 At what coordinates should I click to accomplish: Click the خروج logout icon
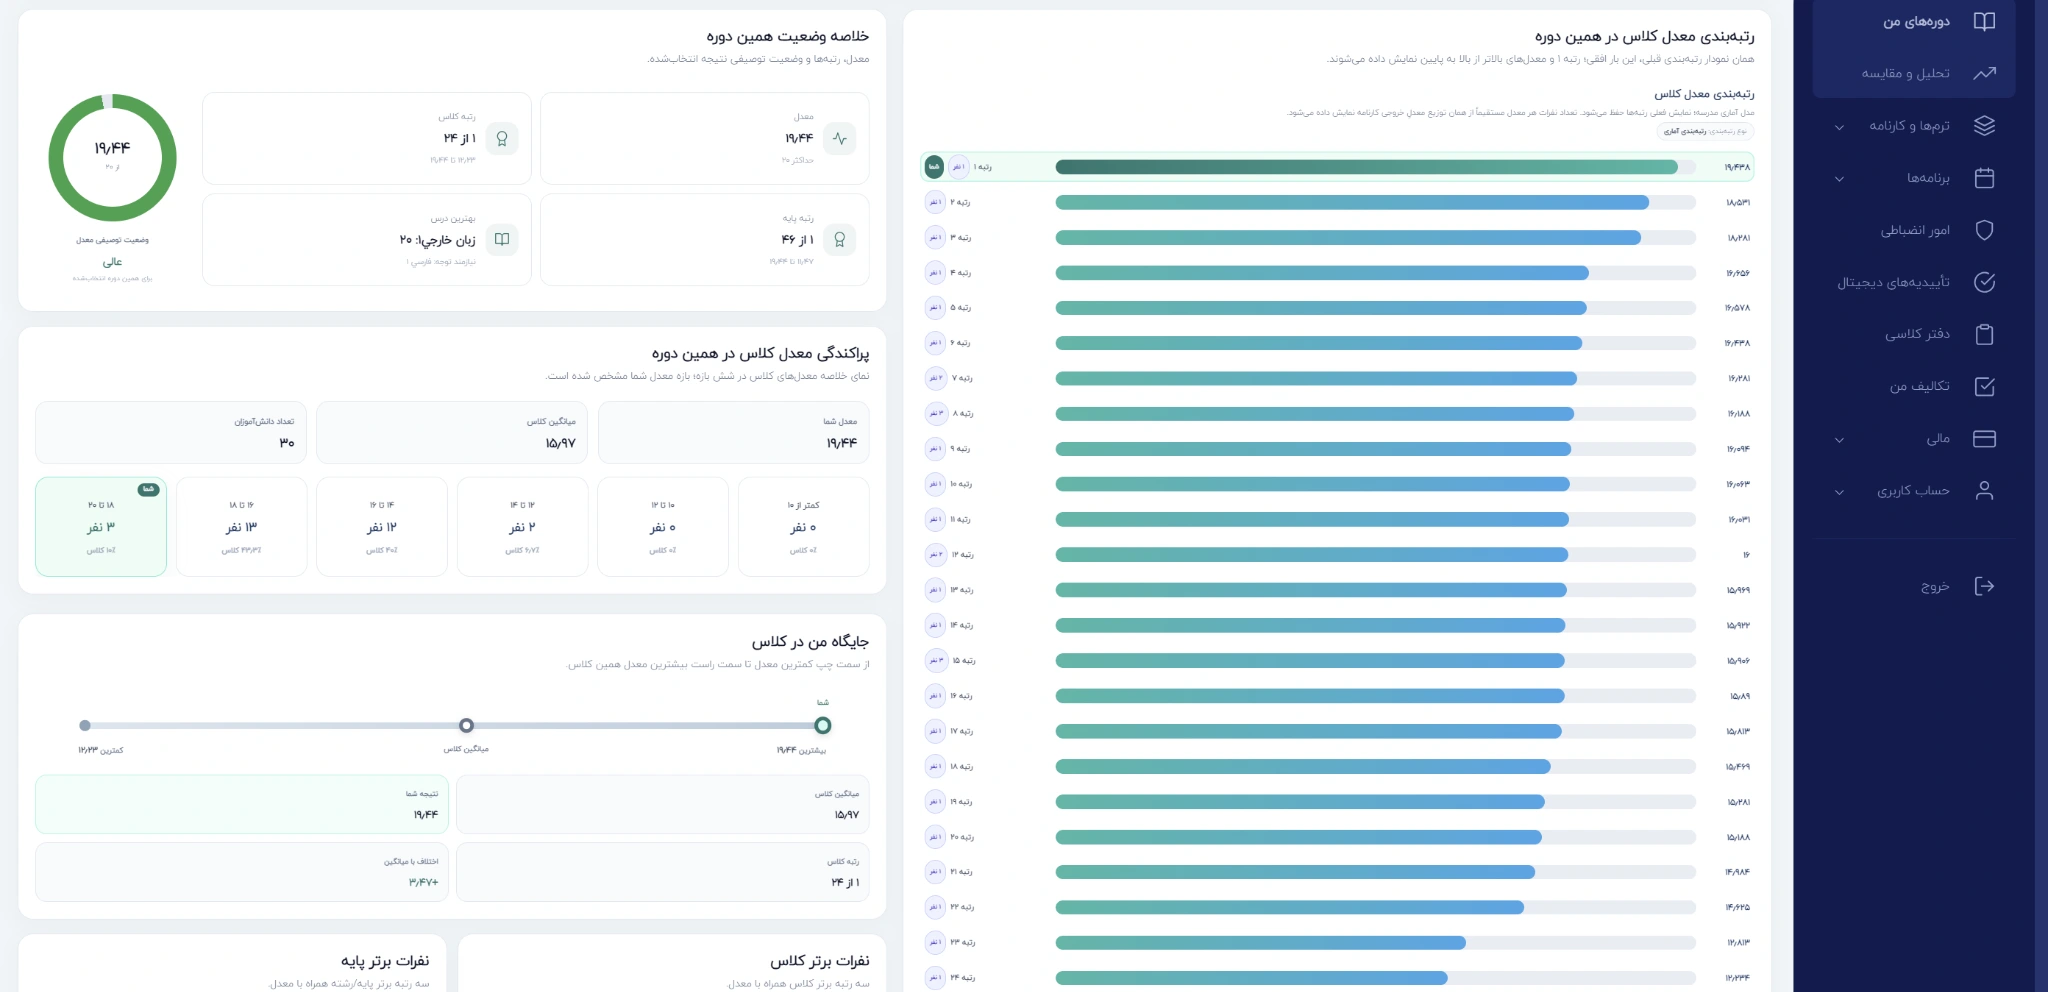1984,586
